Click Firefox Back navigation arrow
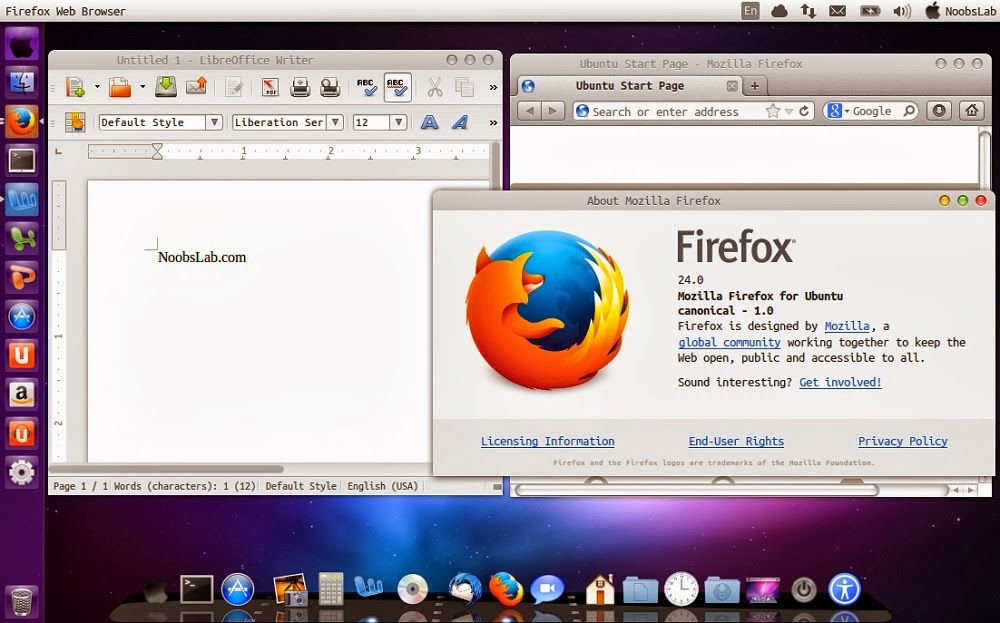 [x=530, y=111]
